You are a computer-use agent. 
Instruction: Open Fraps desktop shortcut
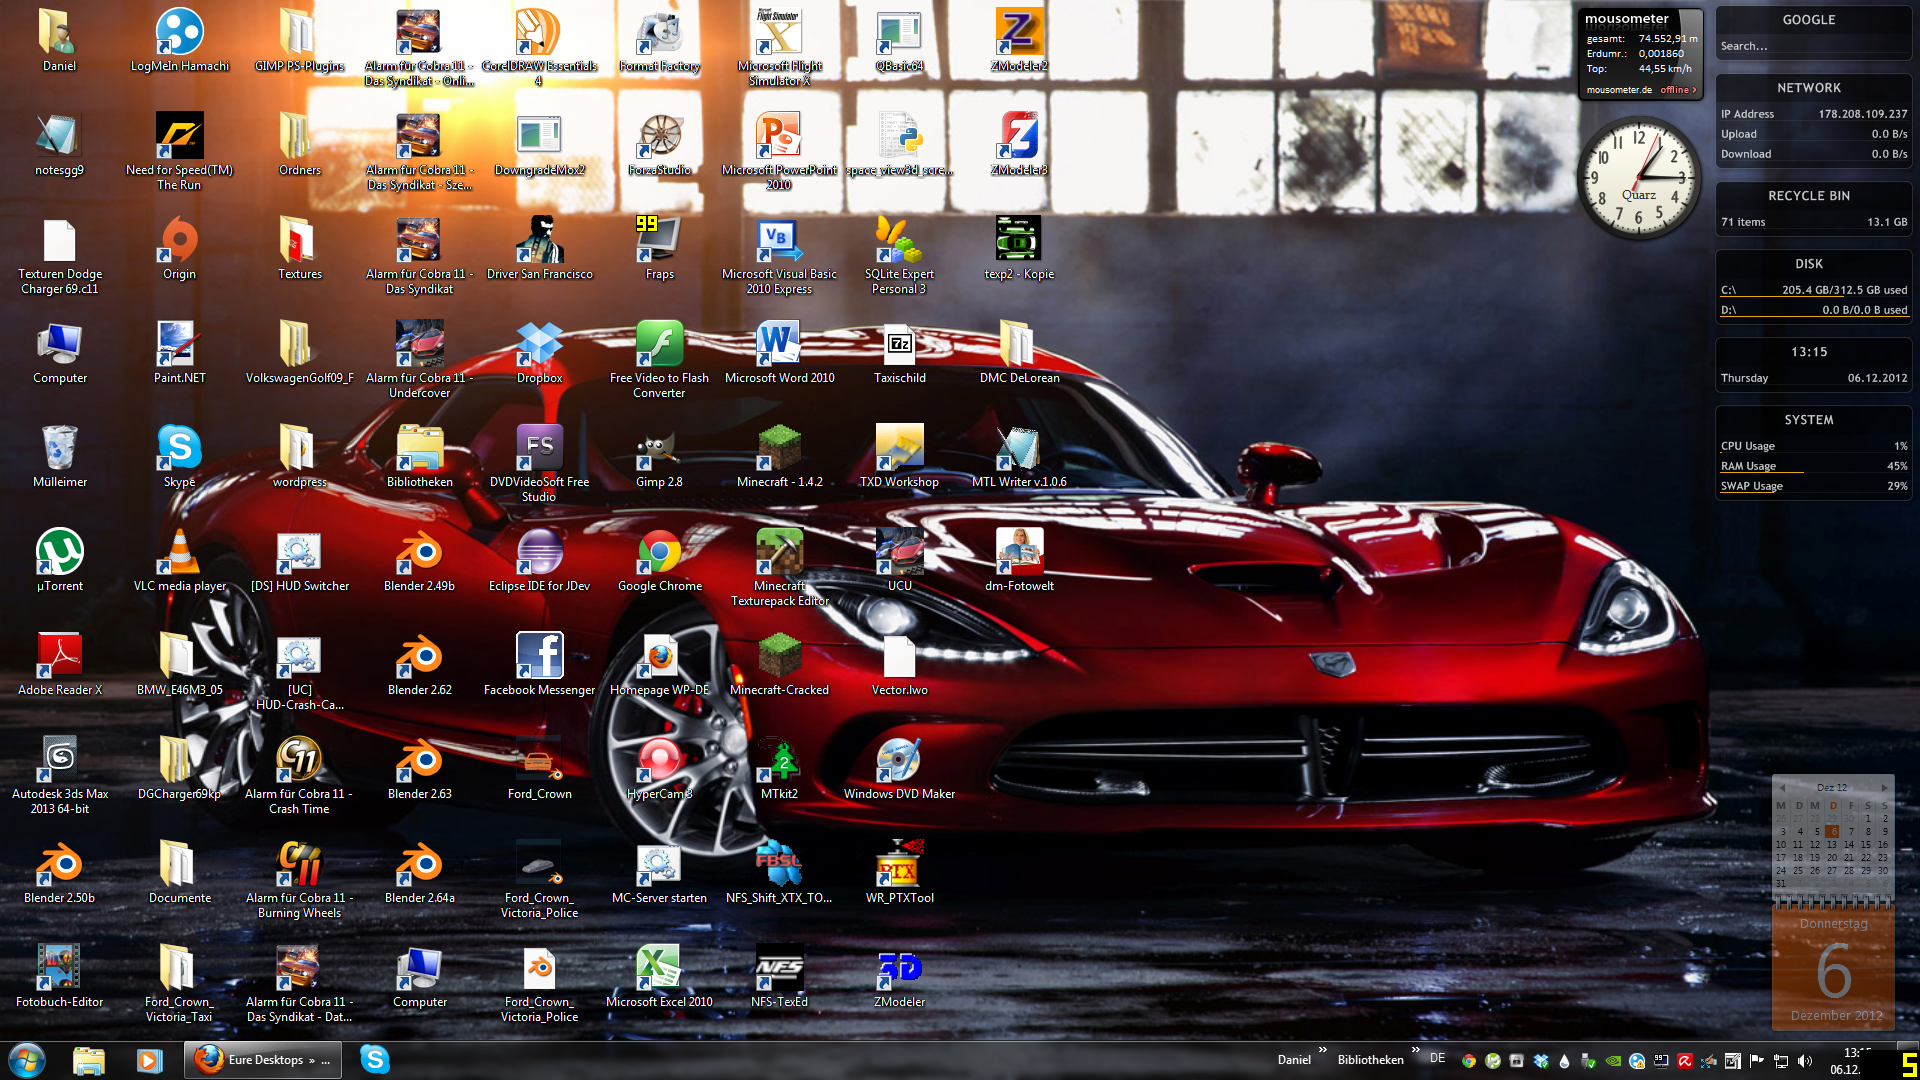(x=660, y=248)
